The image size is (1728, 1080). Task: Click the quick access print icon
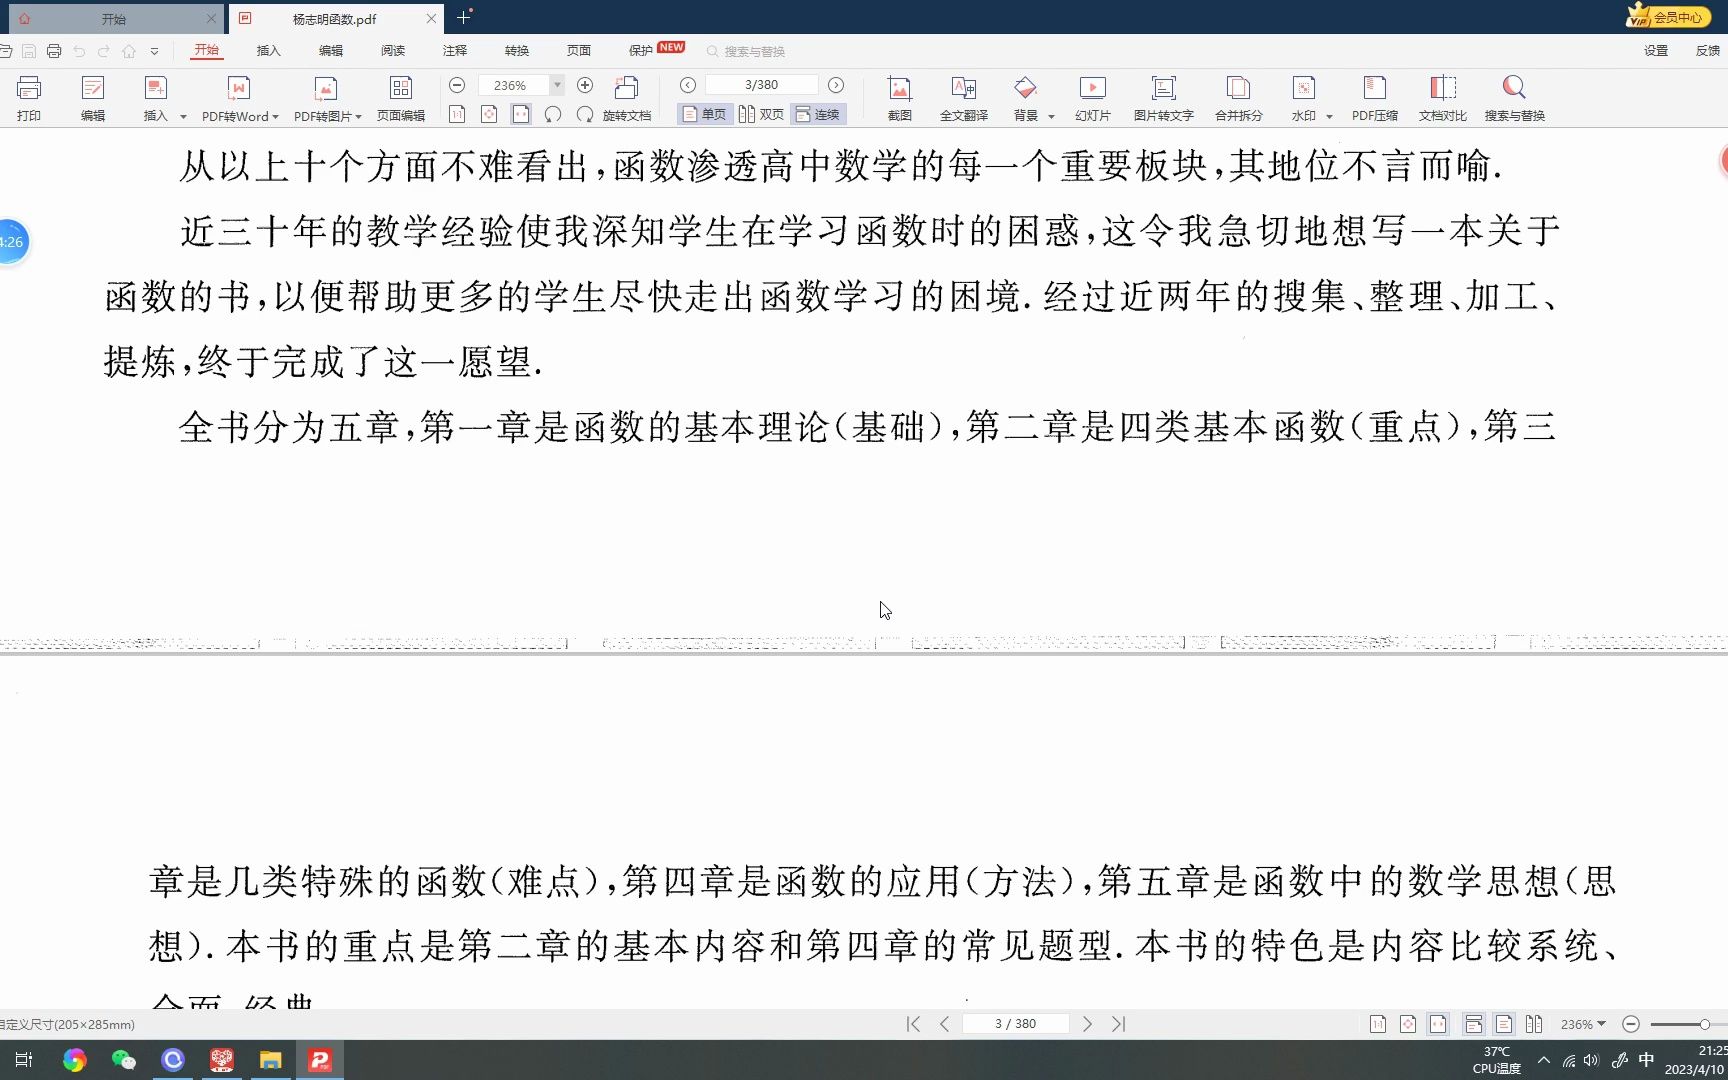click(x=54, y=51)
